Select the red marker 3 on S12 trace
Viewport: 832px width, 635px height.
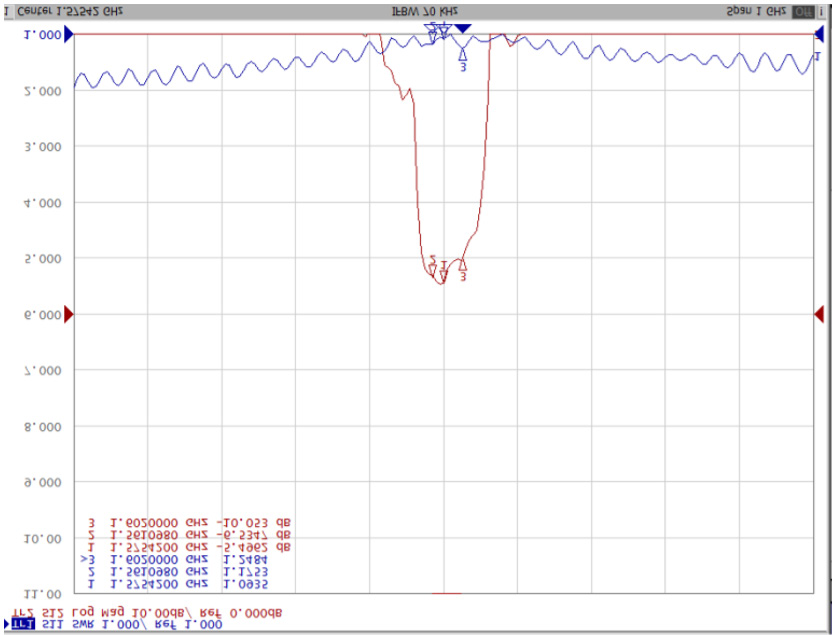(462, 265)
